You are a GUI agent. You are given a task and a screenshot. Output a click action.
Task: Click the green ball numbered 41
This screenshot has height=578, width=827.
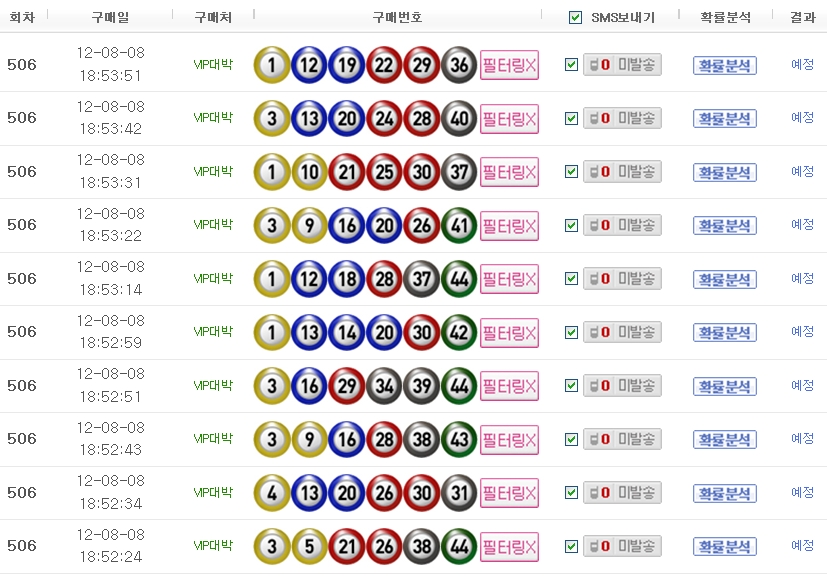(459, 226)
